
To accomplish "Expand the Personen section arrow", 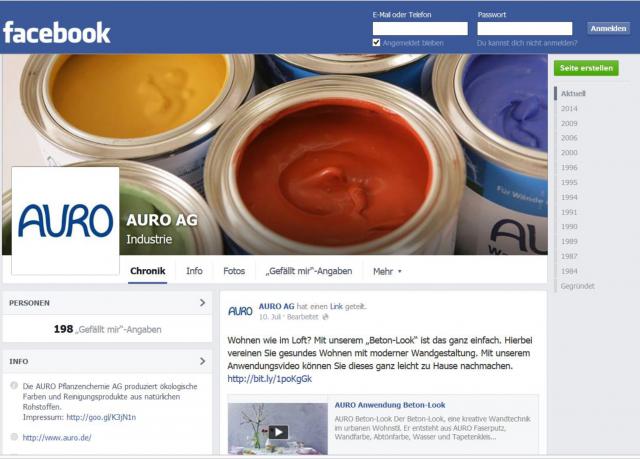I will point(202,303).
